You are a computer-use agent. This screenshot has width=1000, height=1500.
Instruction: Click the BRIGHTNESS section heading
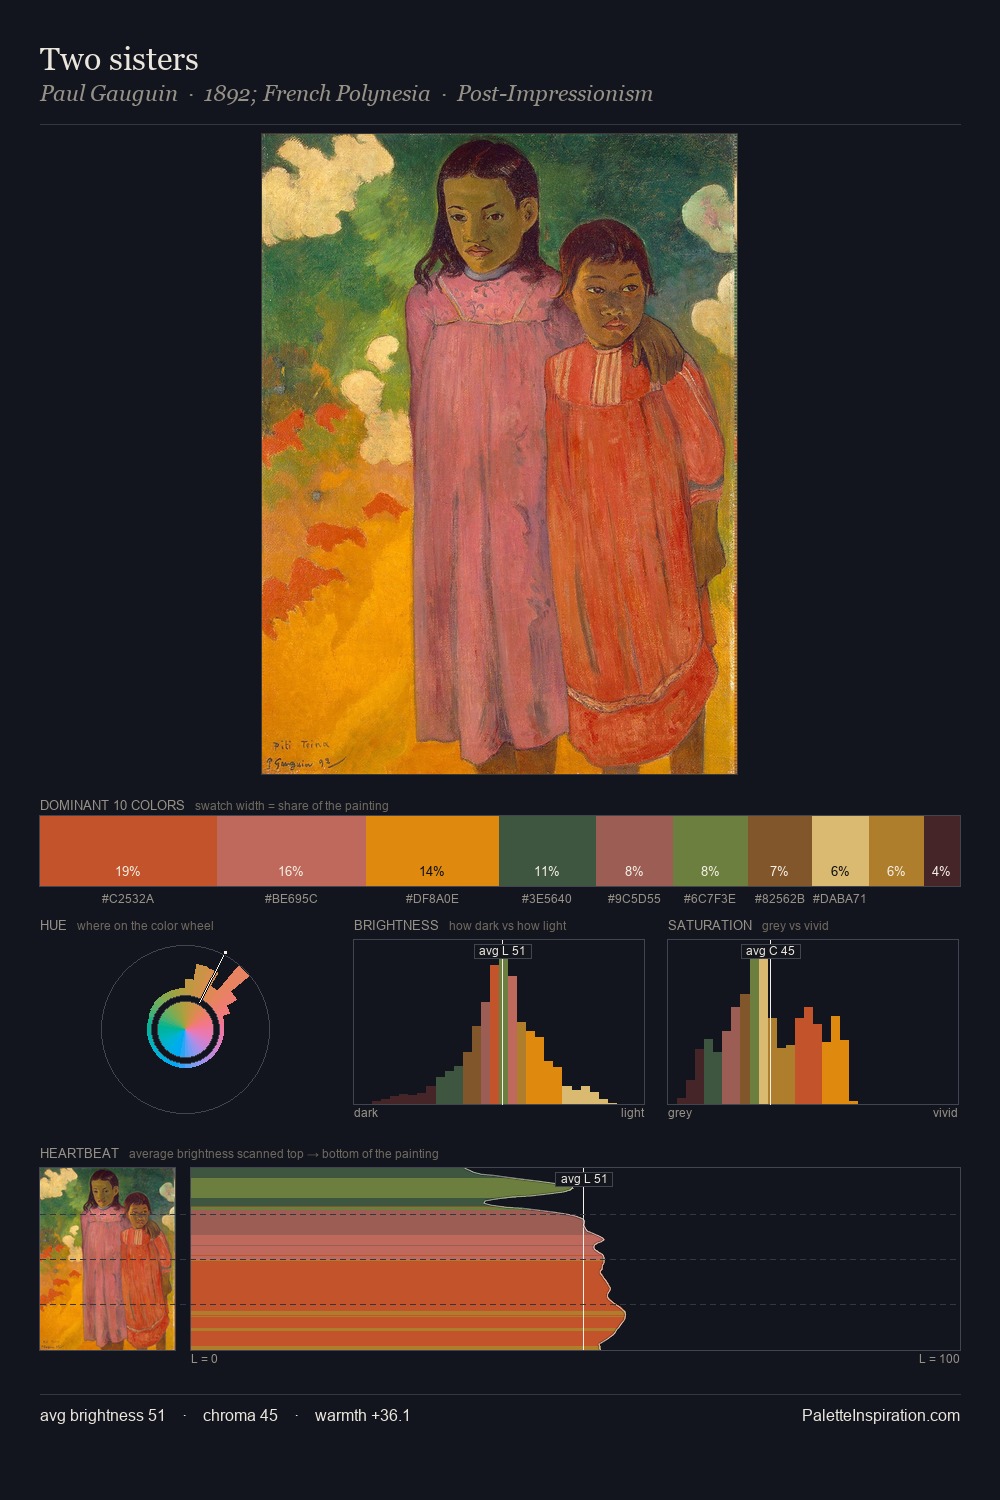[396, 925]
